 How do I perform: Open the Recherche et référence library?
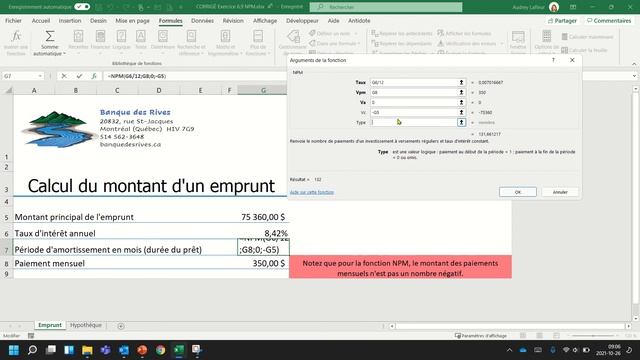[191, 42]
